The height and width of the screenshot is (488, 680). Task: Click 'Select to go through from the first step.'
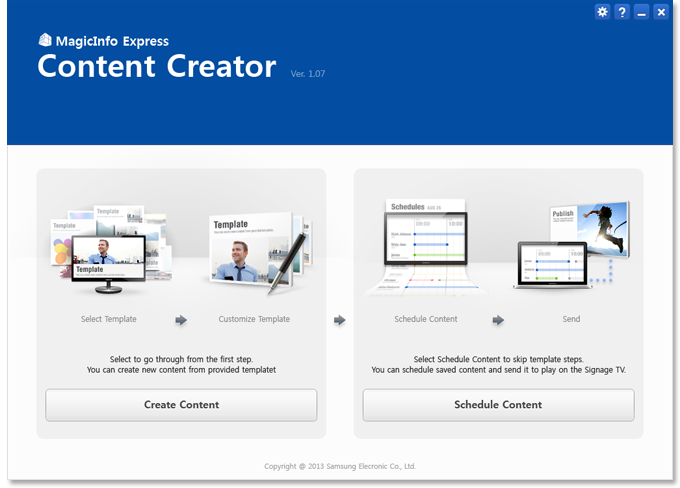(x=181, y=359)
